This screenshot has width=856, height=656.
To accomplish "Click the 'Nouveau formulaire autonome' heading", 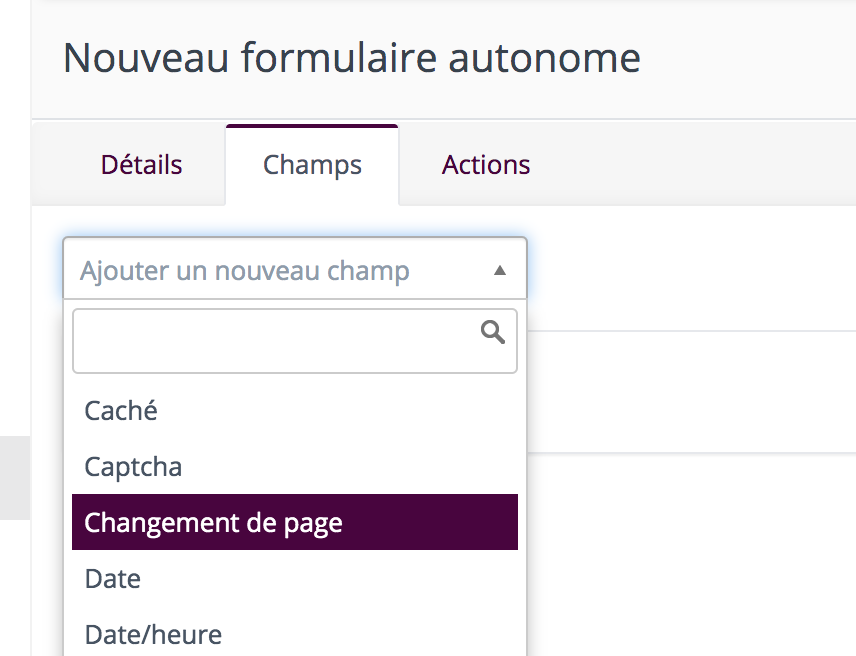I will 352,58.
